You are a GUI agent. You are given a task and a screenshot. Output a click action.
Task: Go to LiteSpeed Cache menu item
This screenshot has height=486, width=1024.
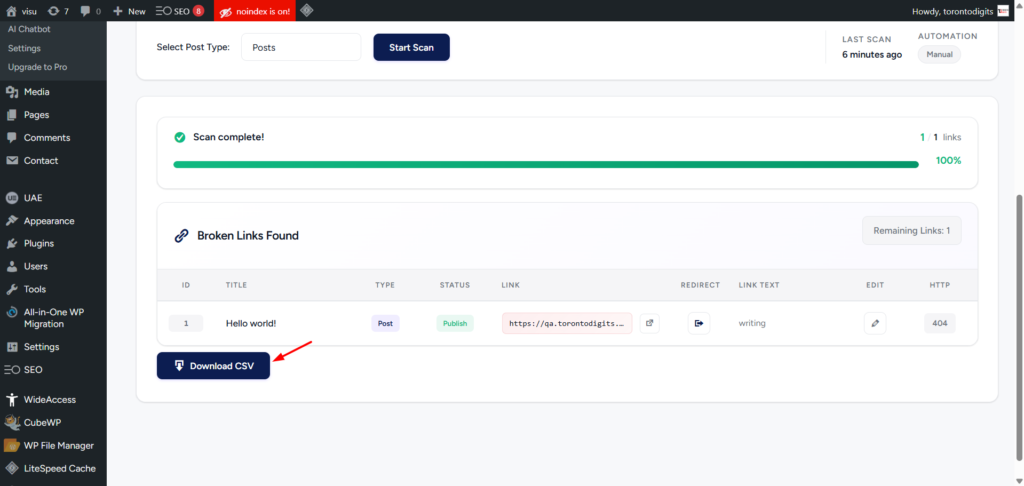point(58,468)
